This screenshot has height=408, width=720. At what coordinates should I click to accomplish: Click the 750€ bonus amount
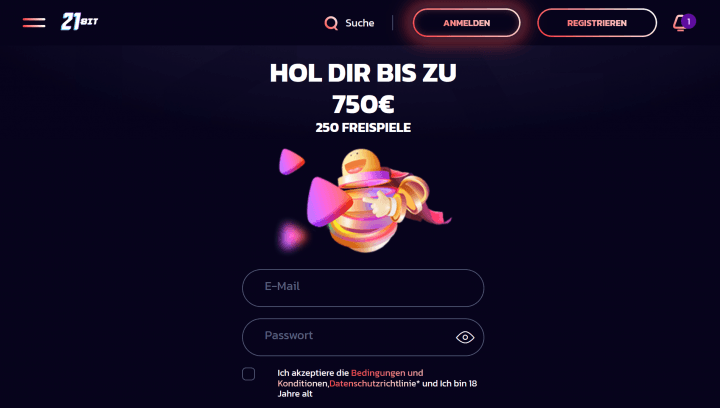click(x=363, y=104)
